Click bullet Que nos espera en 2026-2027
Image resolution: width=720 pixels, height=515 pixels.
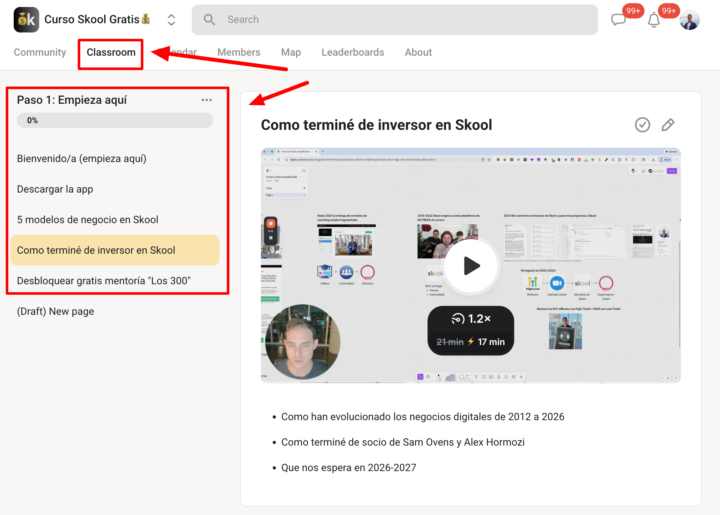[349, 468]
